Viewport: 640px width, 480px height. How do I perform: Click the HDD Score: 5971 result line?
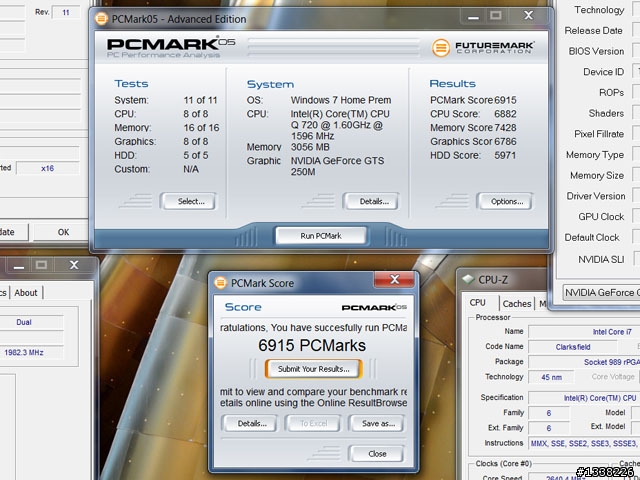pos(473,156)
